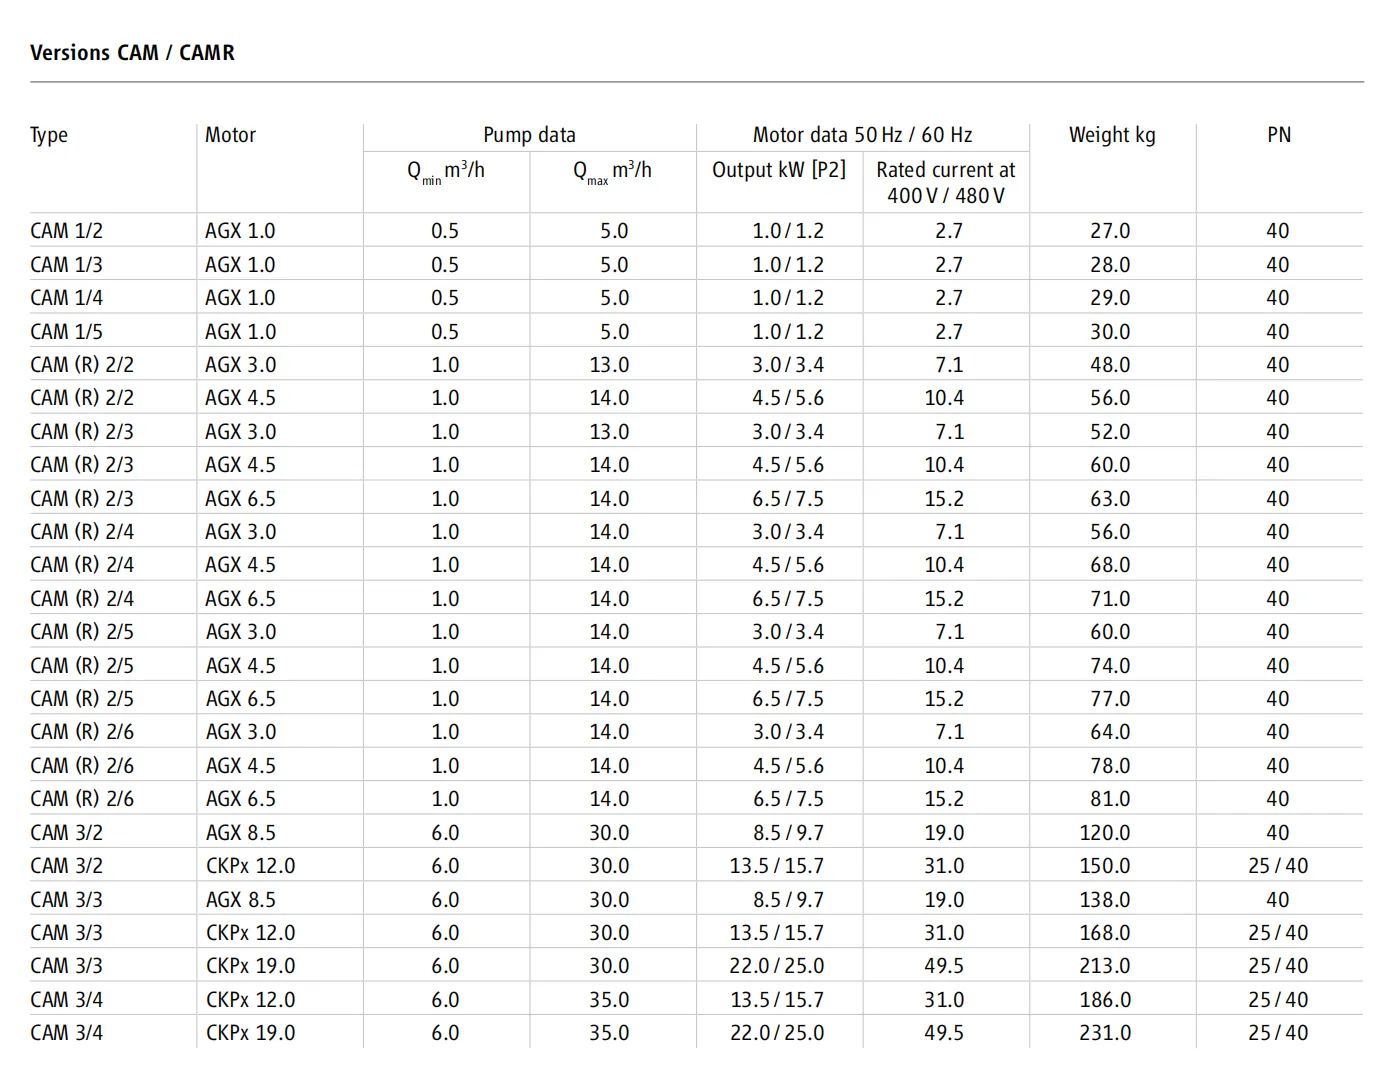The height and width of the screenshot is (1083, 1380).
Task: Click the CAM 1/5 type cell
Action: 66,332
